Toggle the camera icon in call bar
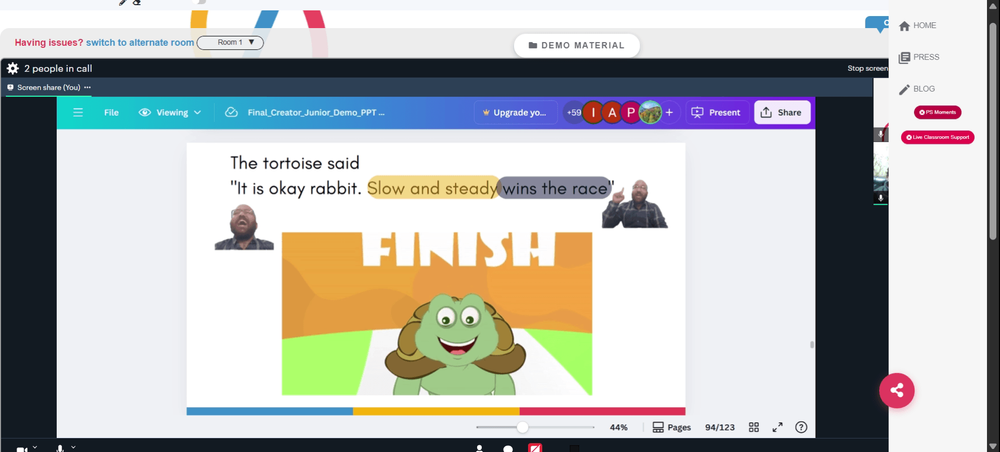1000x452 pixels. pyautogui.click(x=22, y=449)
